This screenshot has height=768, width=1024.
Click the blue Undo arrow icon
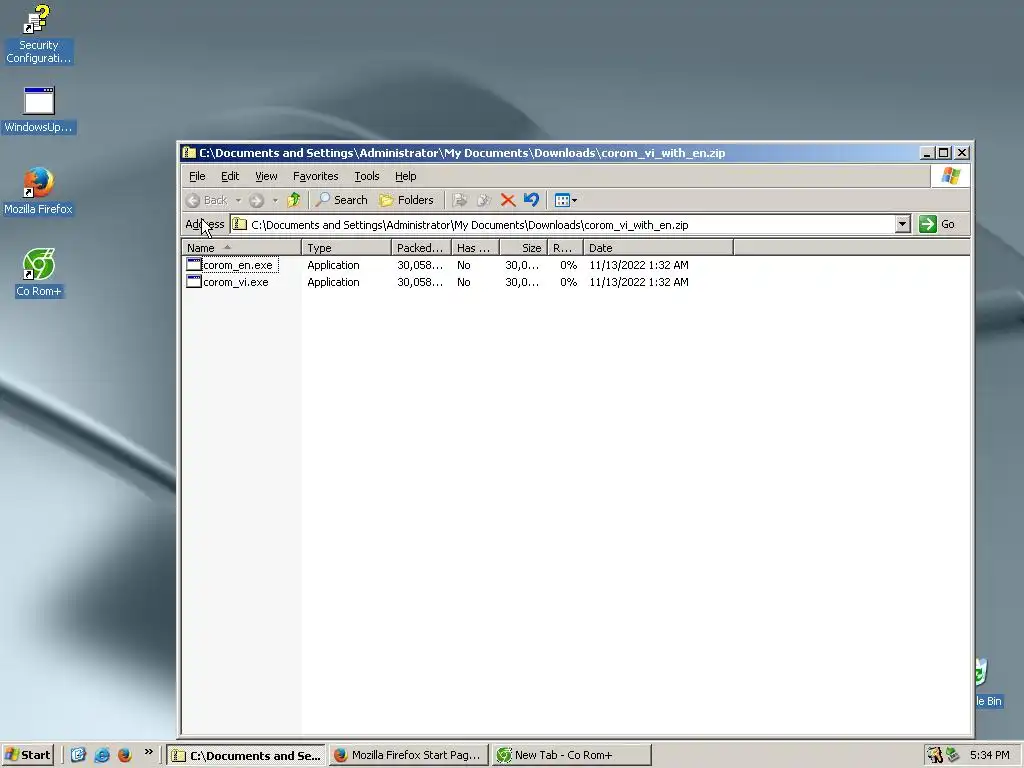(532, 200)
